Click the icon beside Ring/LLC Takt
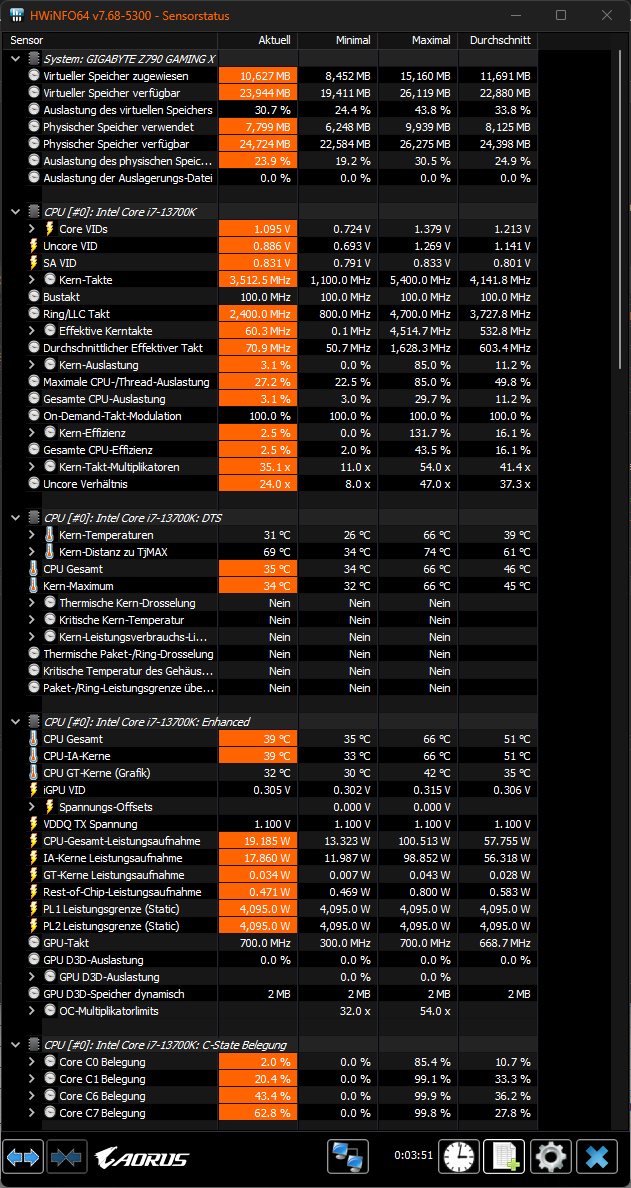The height and width of the screenshot is (1188, 631). tap(34, 313)
